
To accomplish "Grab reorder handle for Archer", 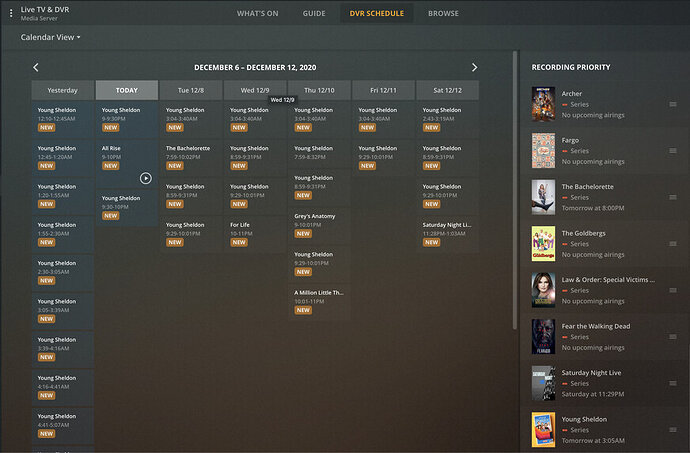I will (x=673, y=104).
